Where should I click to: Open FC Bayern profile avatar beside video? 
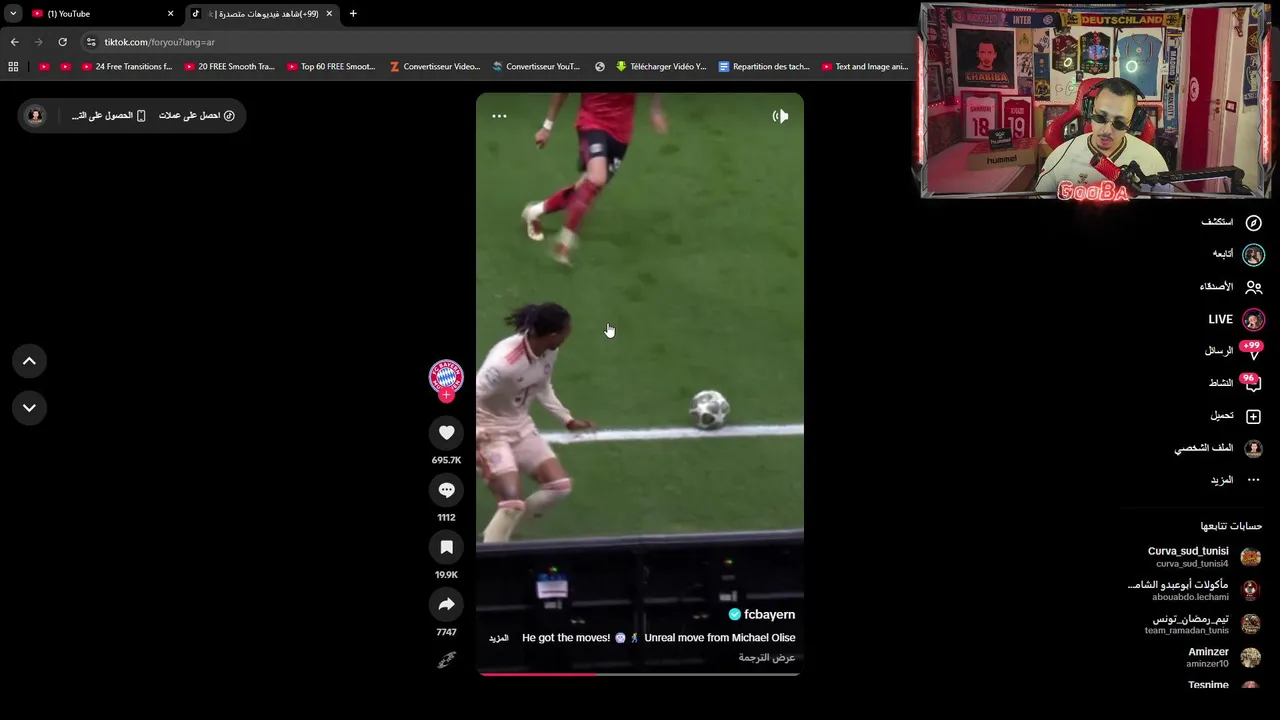coord(446,376)
